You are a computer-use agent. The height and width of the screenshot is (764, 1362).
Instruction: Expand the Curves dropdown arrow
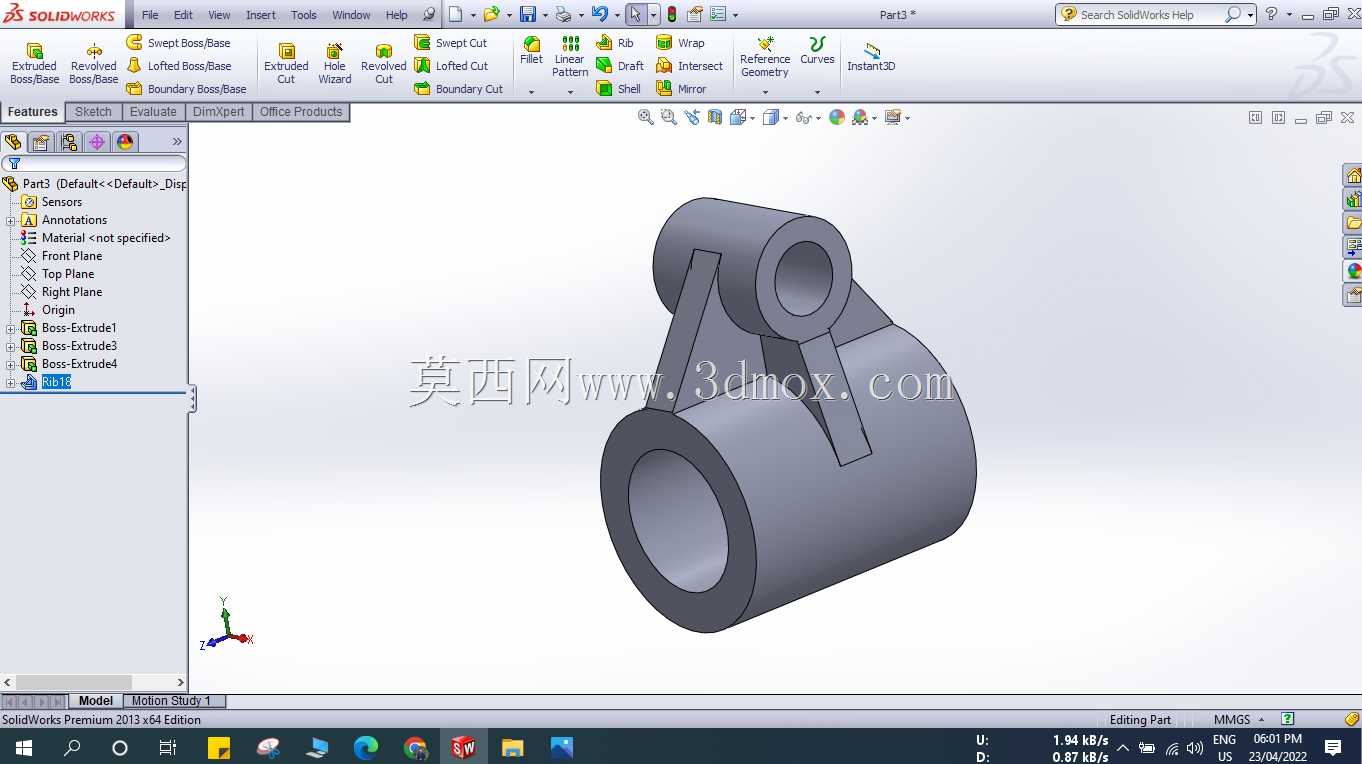coord(817,92)
